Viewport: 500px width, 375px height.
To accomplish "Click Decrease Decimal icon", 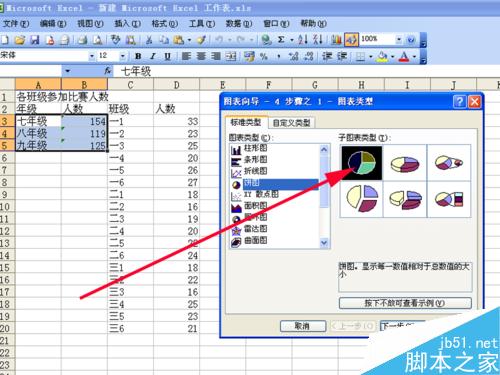I will pos(309,56).
